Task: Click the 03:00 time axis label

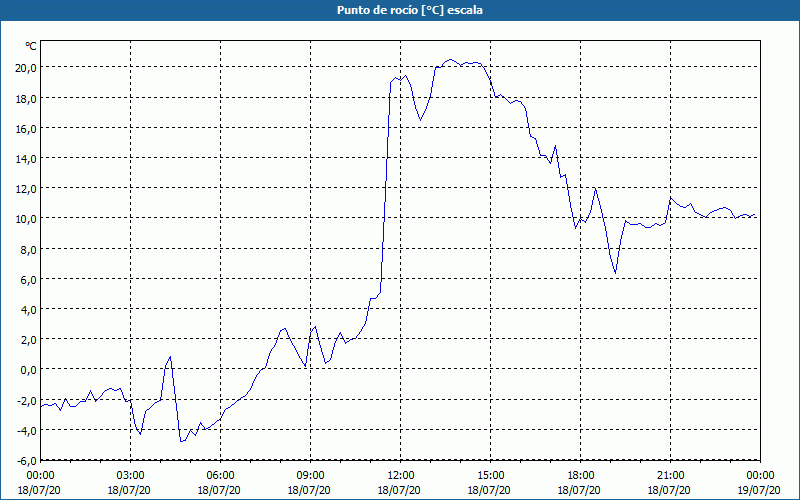Action: click(131, 476)
